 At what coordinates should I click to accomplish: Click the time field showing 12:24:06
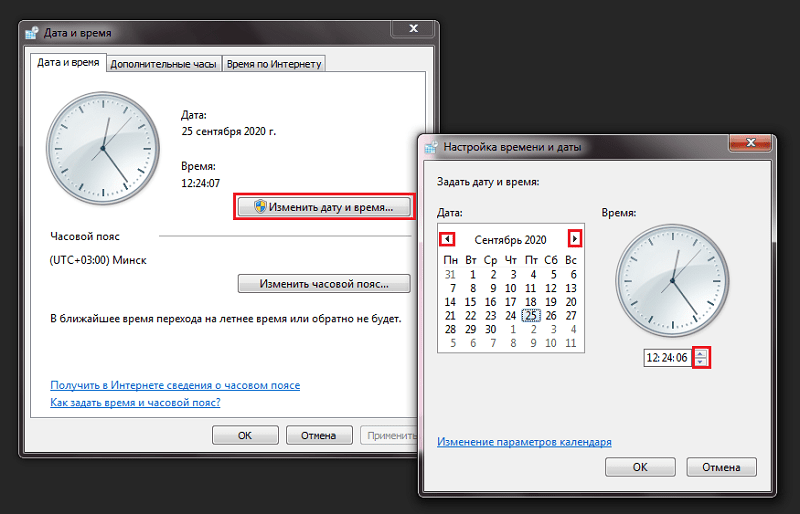(x=667, y=358)
